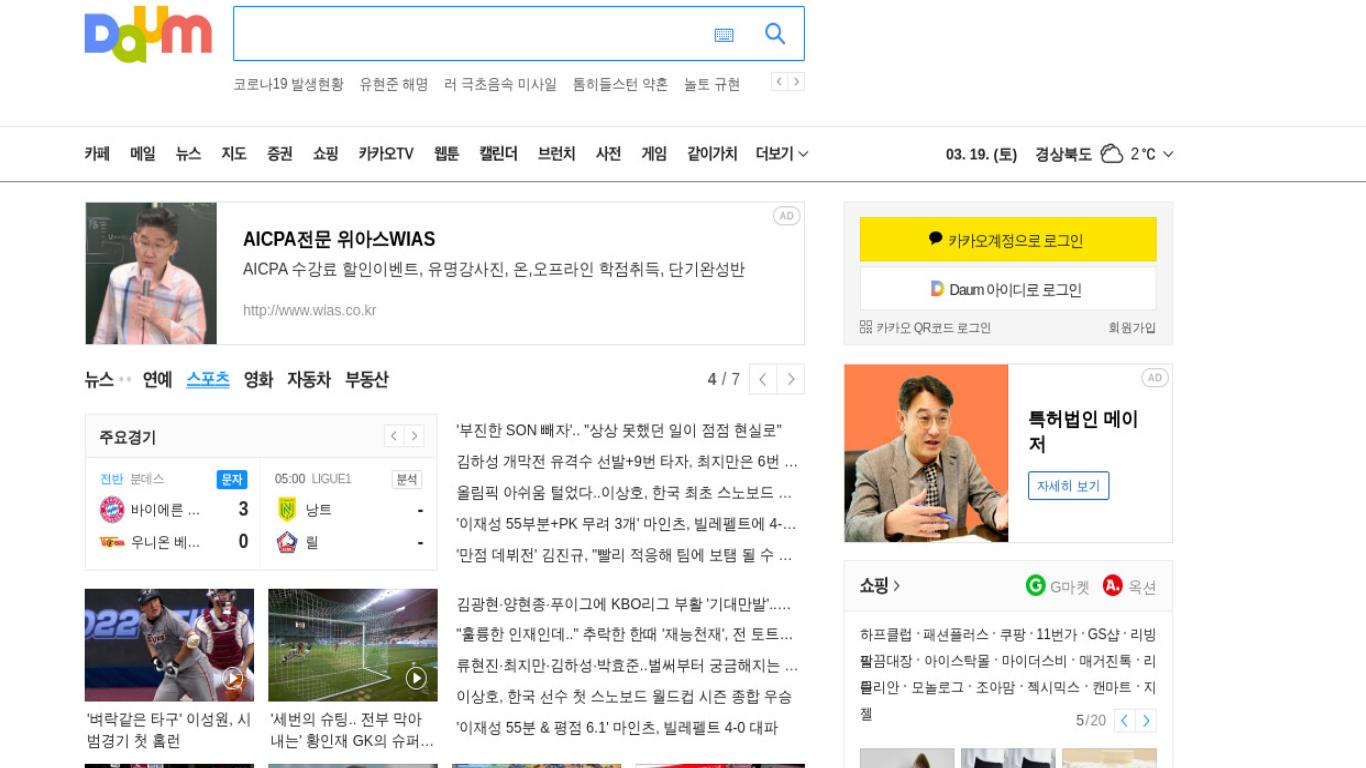This screenshot has height=768, width=1366.
Task: Click 분석 button for Nantes match
Action: click(407, 480)
